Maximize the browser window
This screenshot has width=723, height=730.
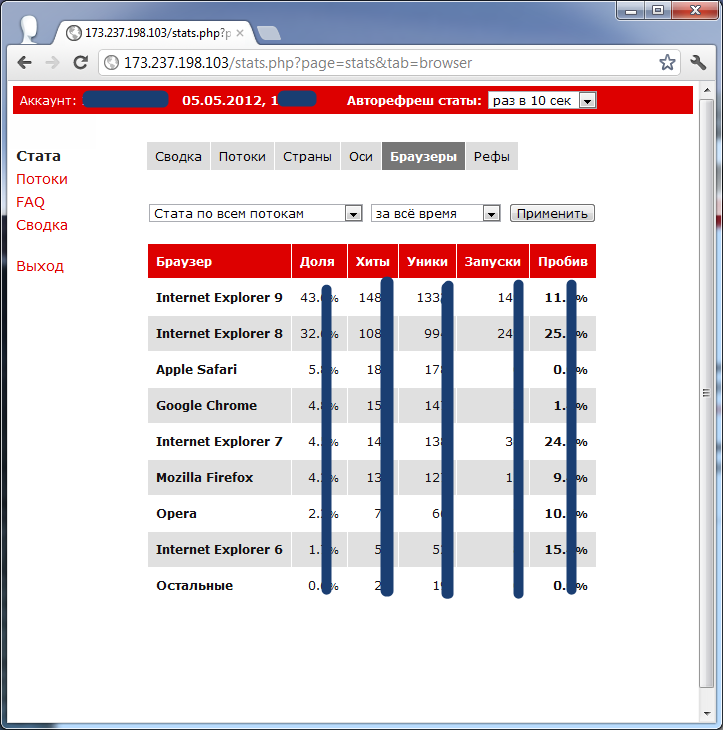point(658,10)
